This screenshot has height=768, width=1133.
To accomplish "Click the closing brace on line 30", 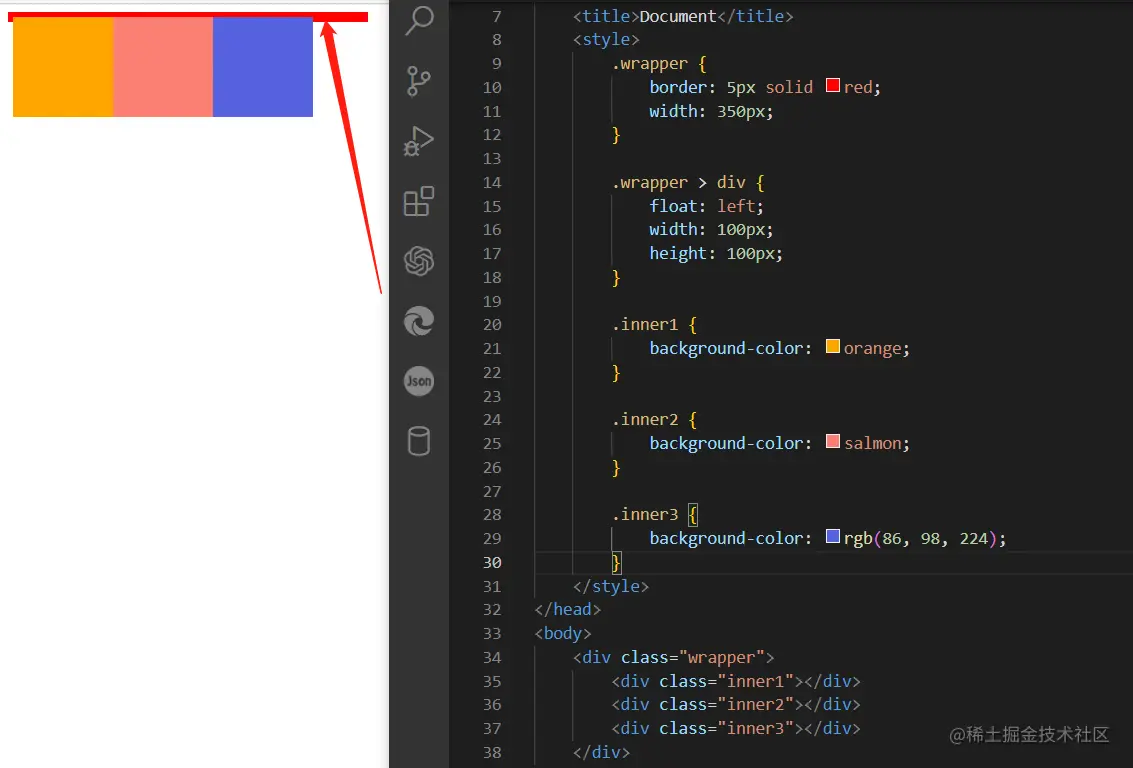I will pyautogui.click(x=616, y=562).
